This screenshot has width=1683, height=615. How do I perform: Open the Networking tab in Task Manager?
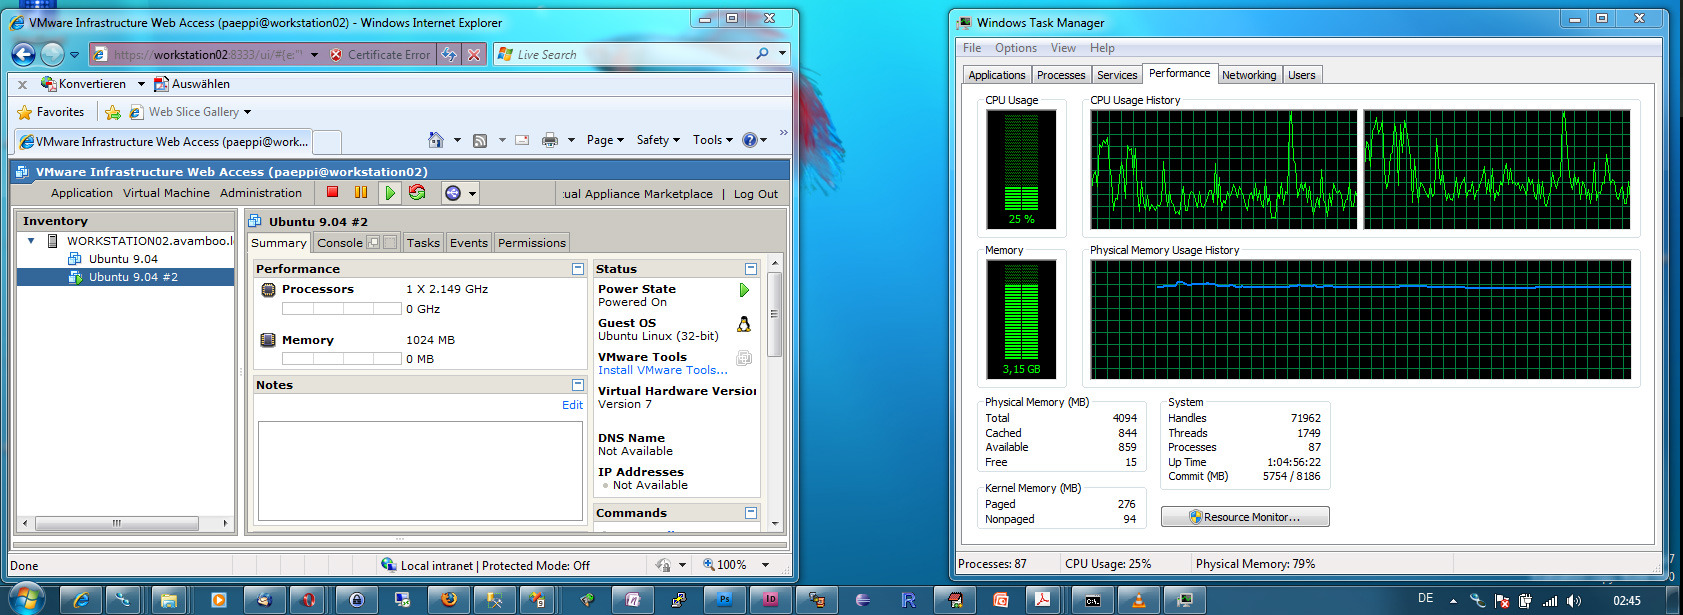point(1249,75)
